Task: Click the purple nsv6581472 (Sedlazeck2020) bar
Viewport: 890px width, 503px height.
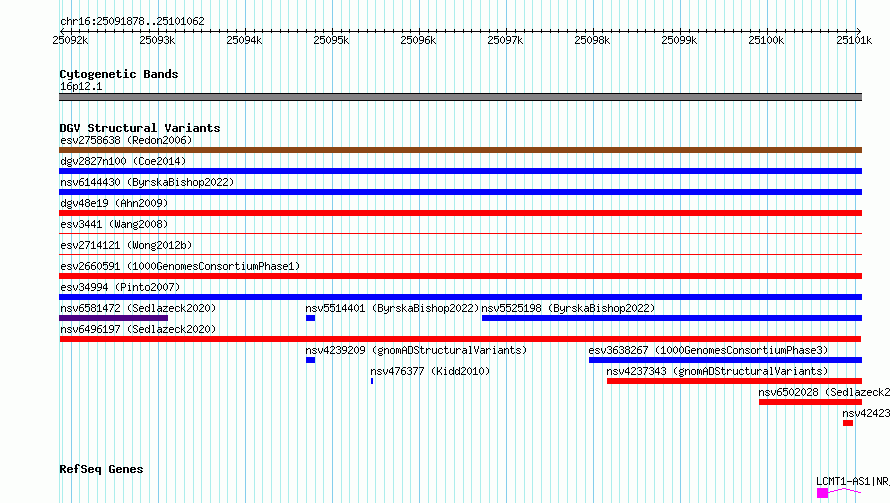Action: (x=114, y=318)
